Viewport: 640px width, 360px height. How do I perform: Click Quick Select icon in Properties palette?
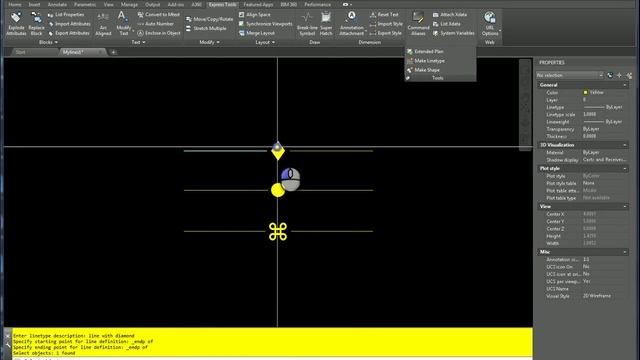click(x=629, y=75)
